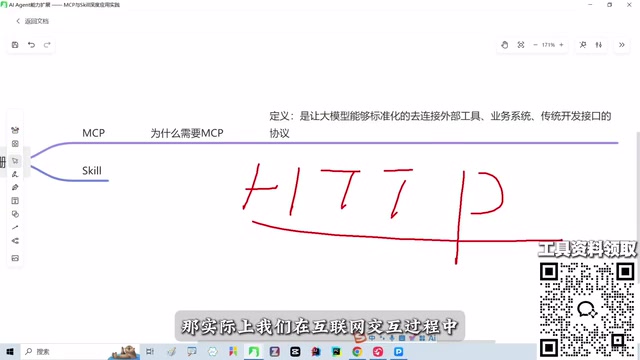640x360 pixels.
Task: Select the 定义 description text node
Action: pos(440,124)
